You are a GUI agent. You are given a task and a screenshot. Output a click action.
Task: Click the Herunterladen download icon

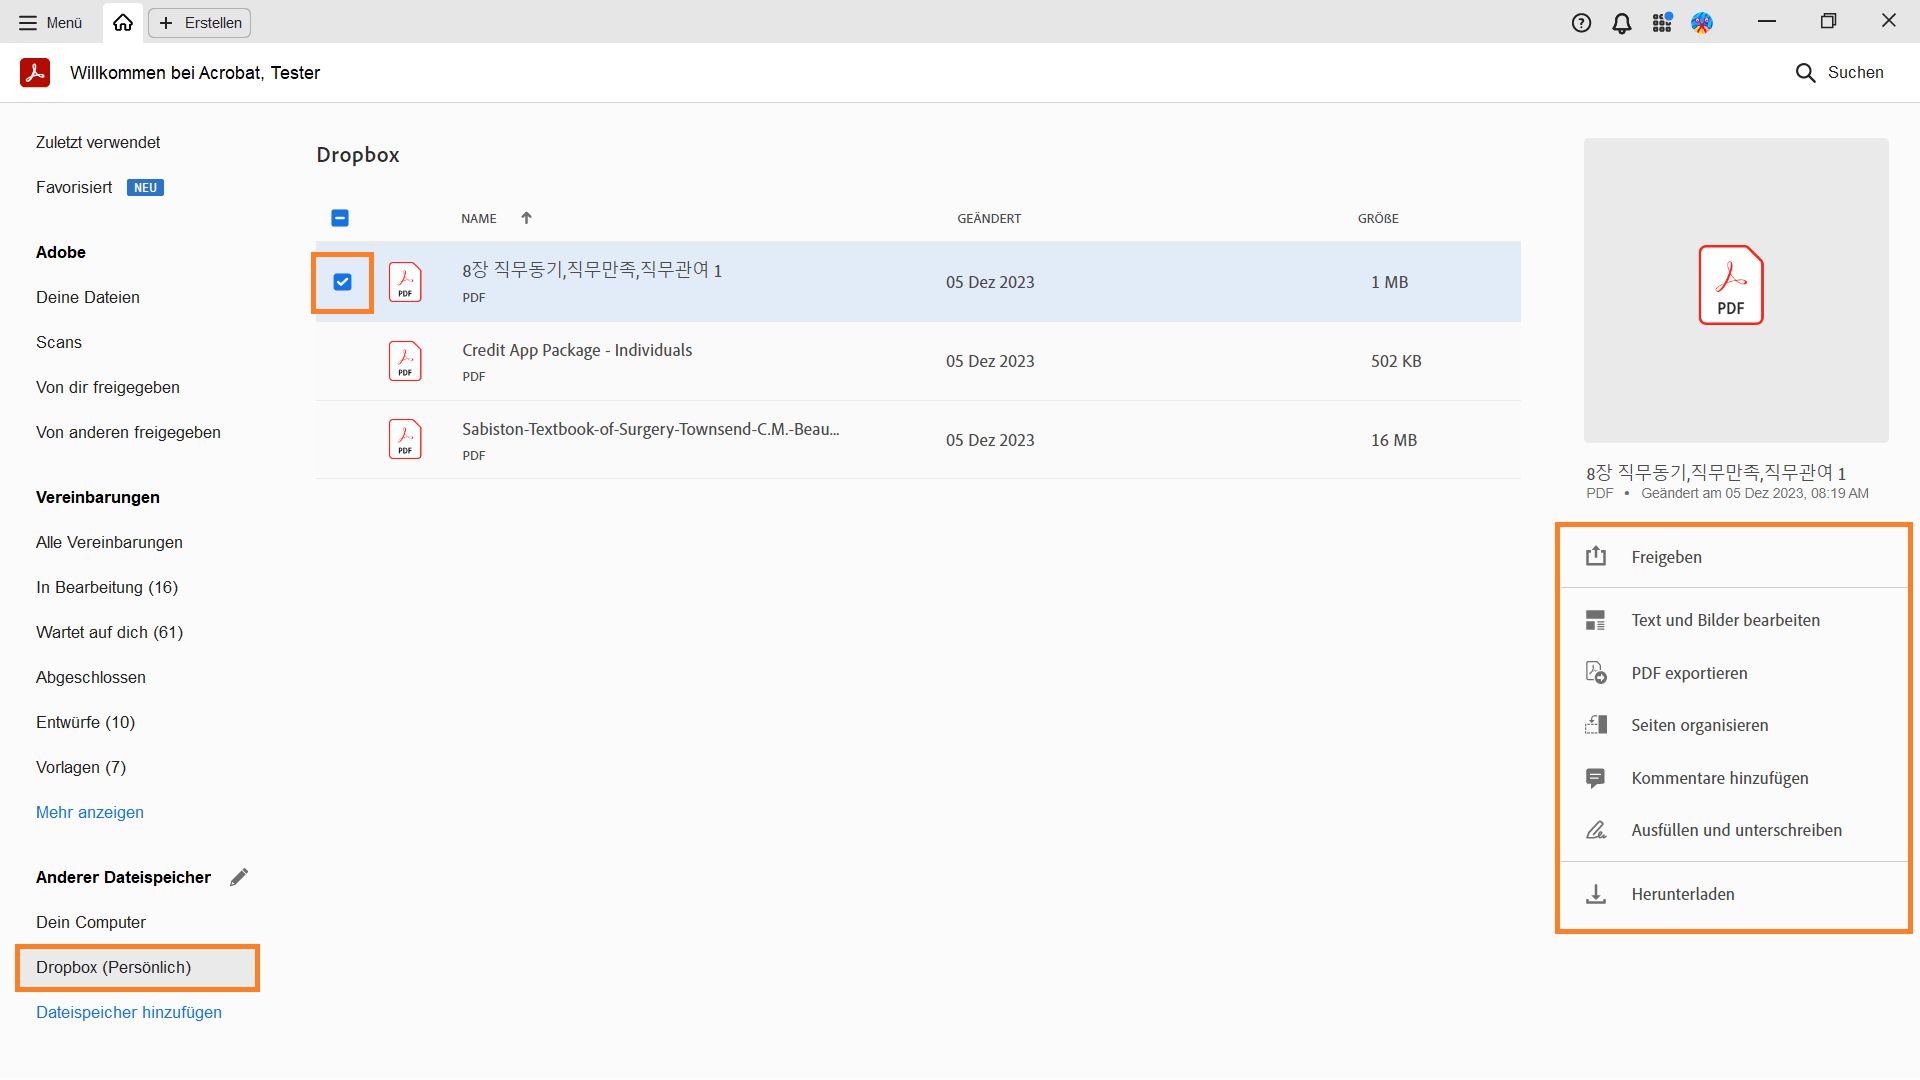[1596, 894]
